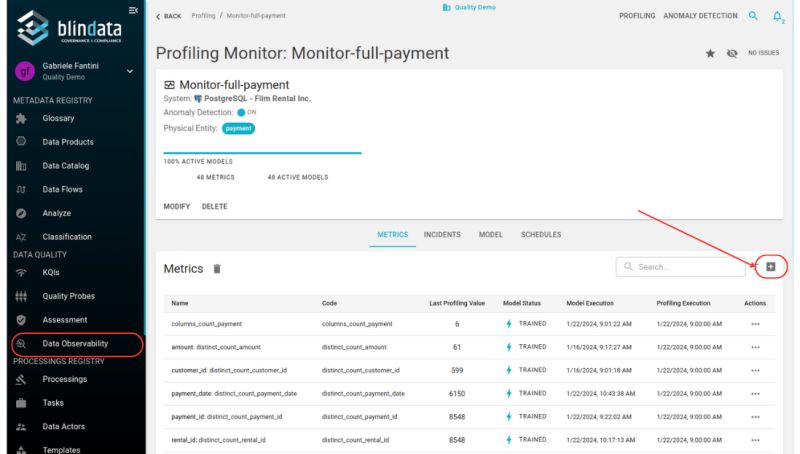Click the Model Status column header
The image size is (800, 454).
[521, 303]
